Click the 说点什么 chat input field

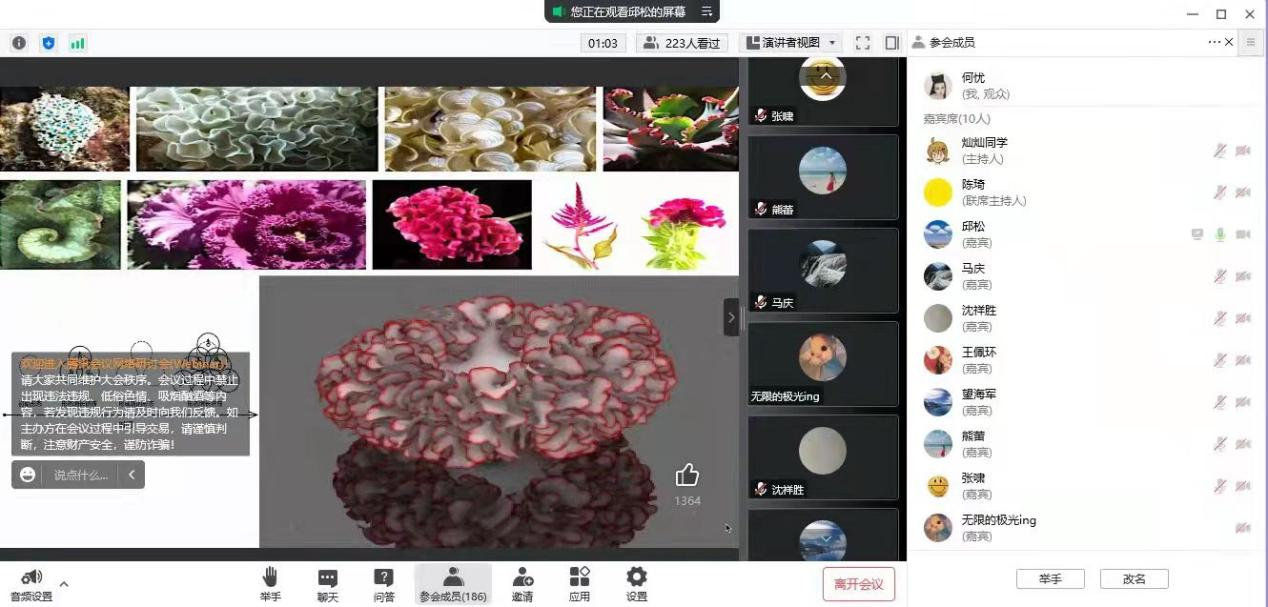82,475
